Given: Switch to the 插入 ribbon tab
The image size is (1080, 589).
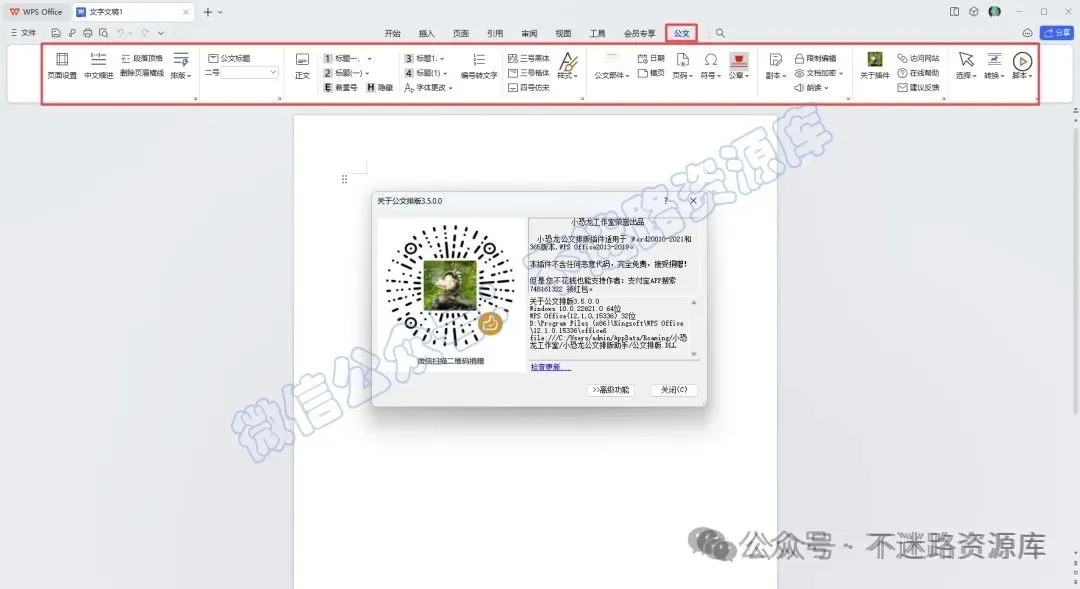Looking at the screenshot, I should click(426, 33).
